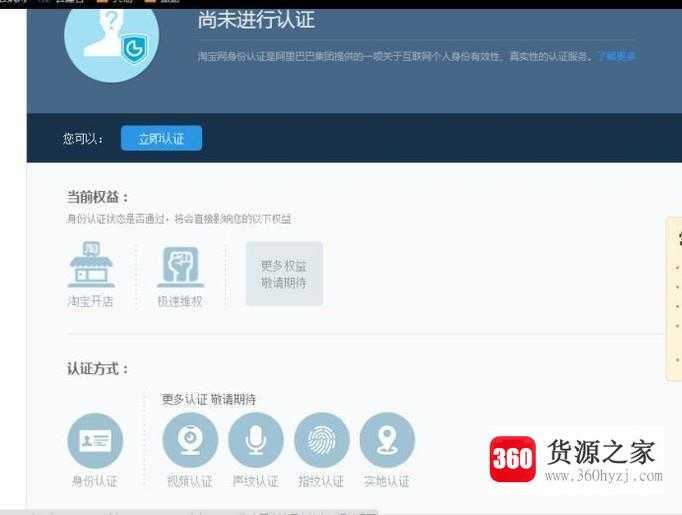Click the 立即认证 button

161,138
